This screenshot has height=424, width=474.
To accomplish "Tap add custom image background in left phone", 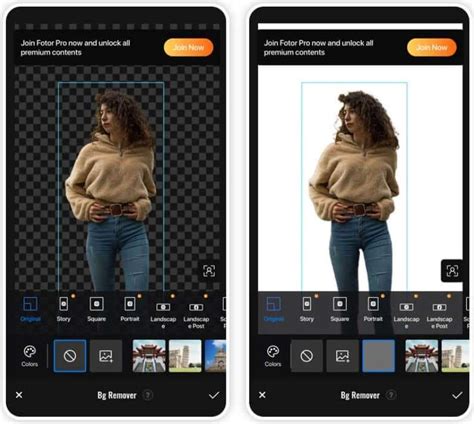I will coord(106,356).
